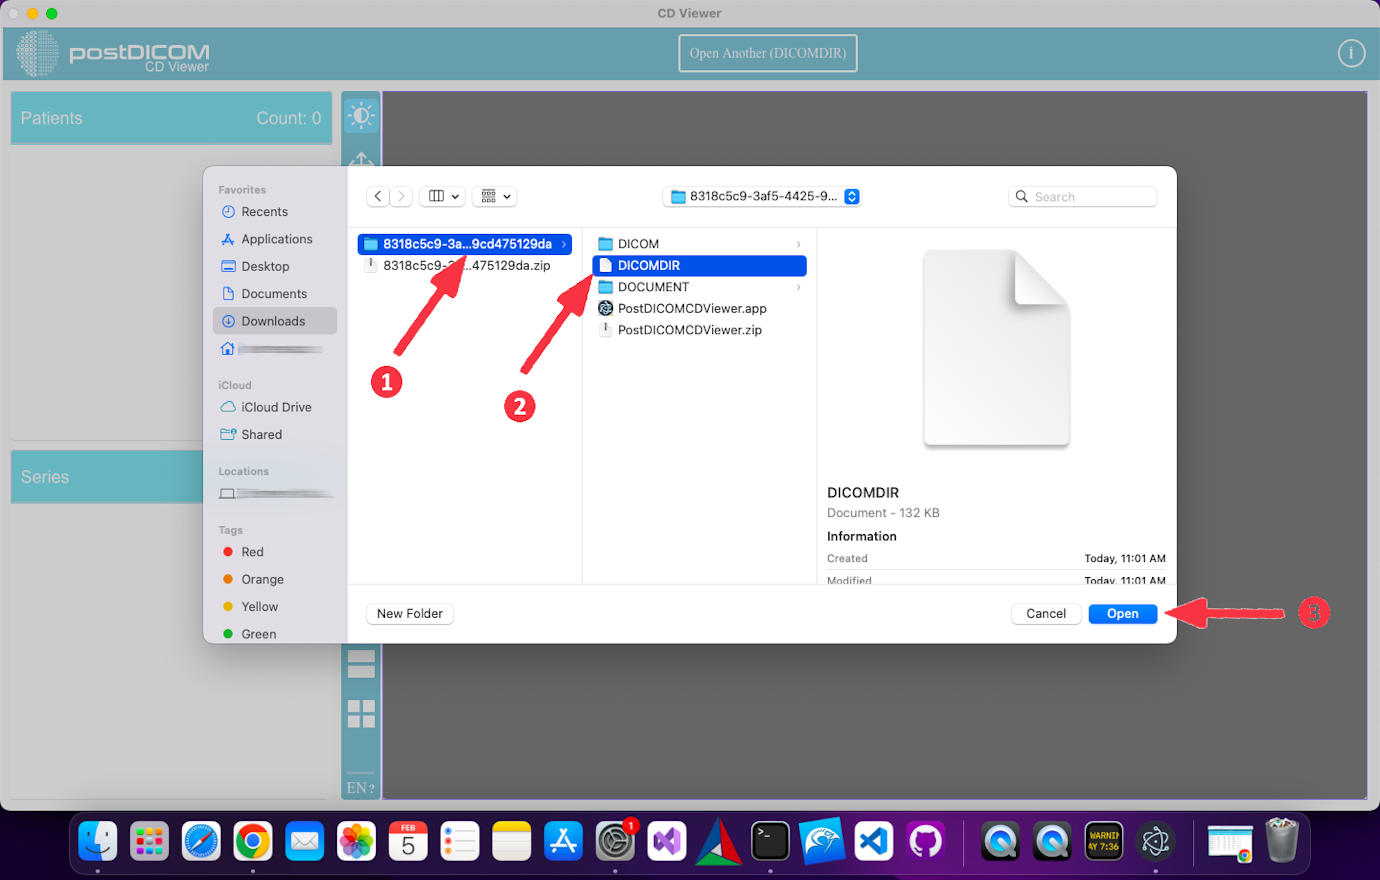Select the 2x2 grid layout icon
Image resolution: width=1380 pixels, height=880 pixels.
point(360,714)
